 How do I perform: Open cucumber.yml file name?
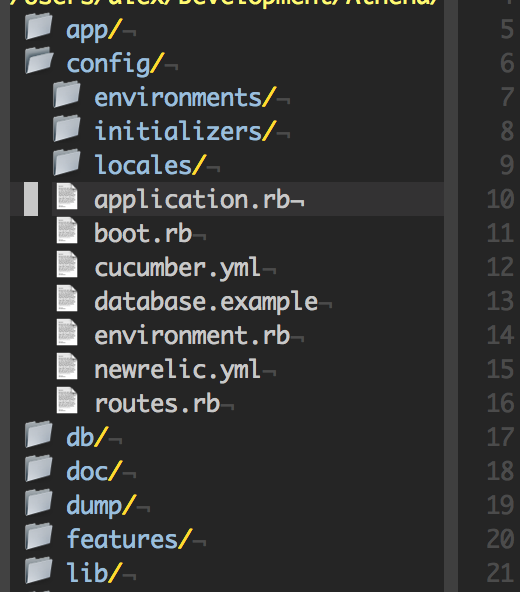click(x=177, y=268)
